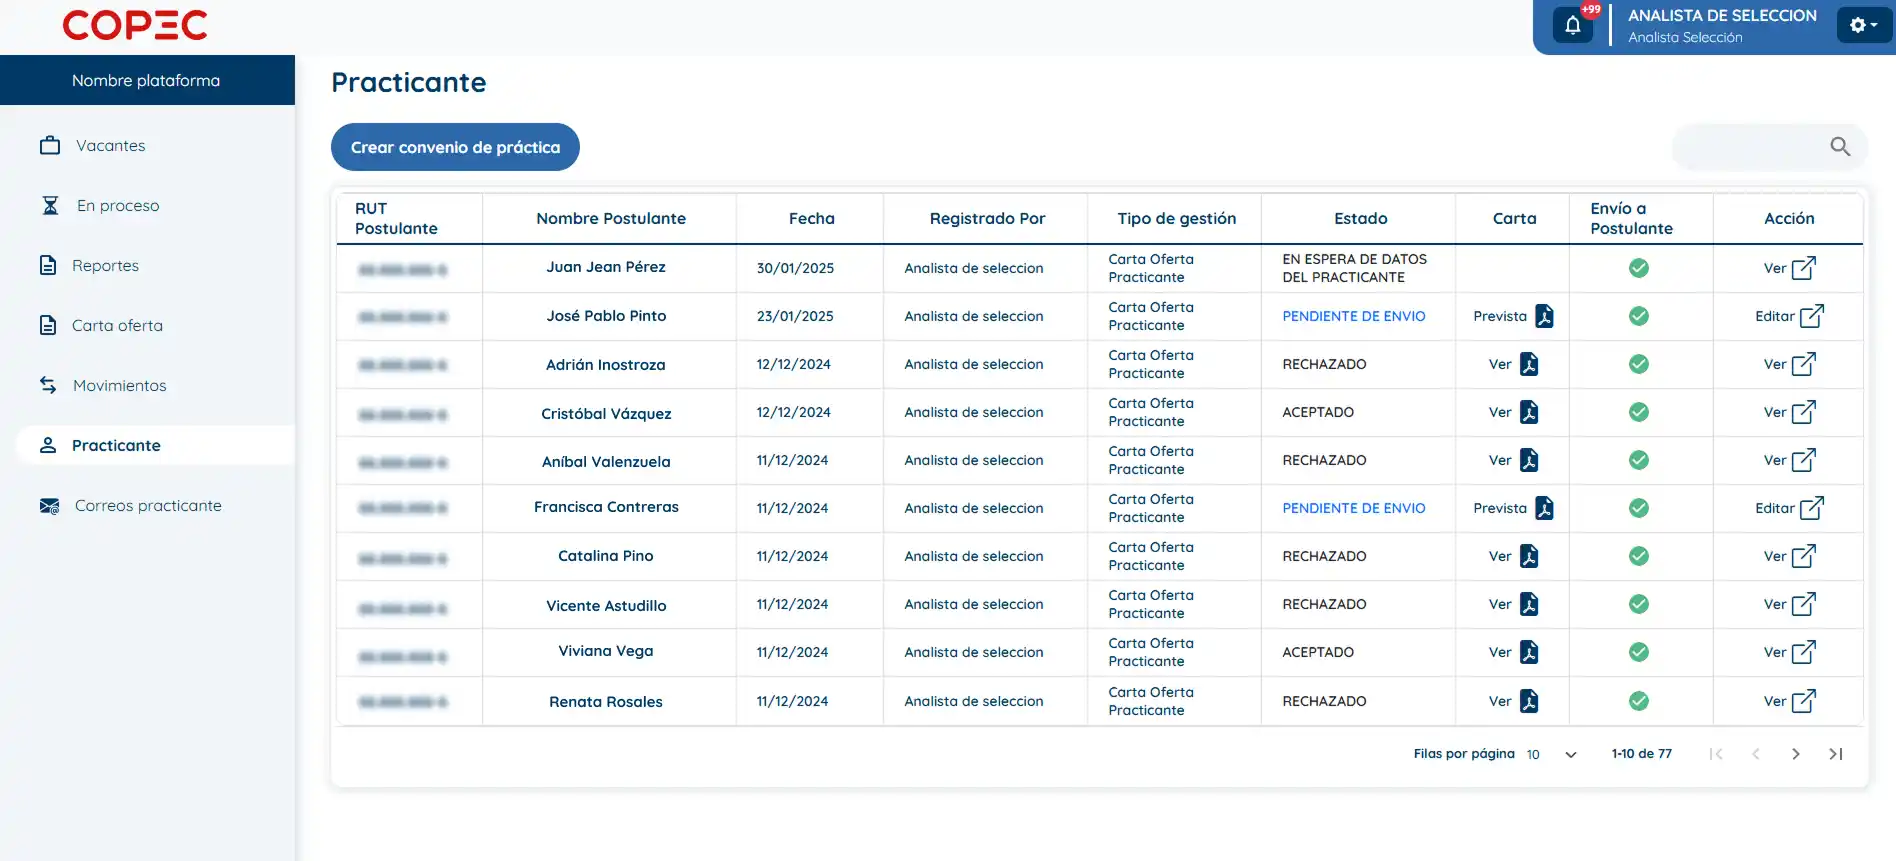Screen dimensions: 1896x861
Task: Open preview PDF for José Pablo Pinto
Action: 1544,316
